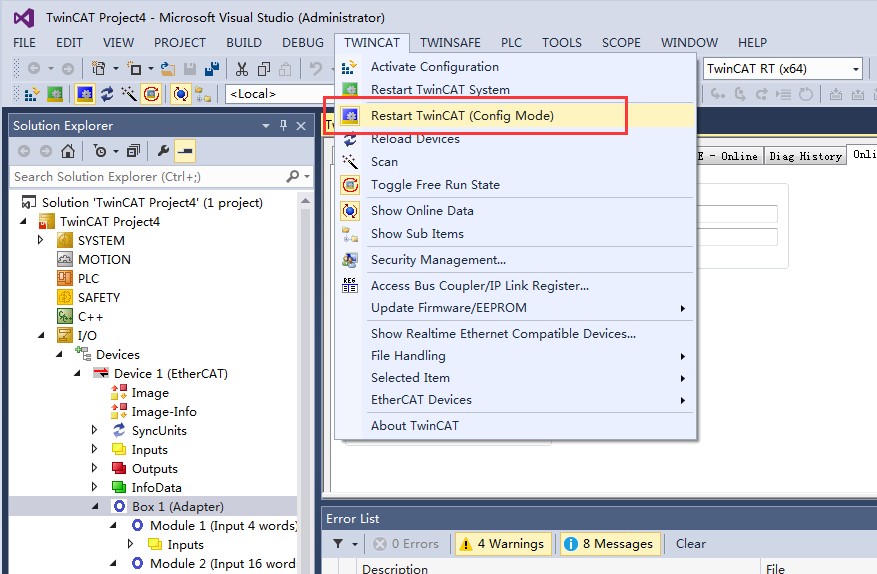This screenshot has height=574, width=877.
Task: Collapse the TwinCAT Project4 tree node
Action: pos(23,222)
